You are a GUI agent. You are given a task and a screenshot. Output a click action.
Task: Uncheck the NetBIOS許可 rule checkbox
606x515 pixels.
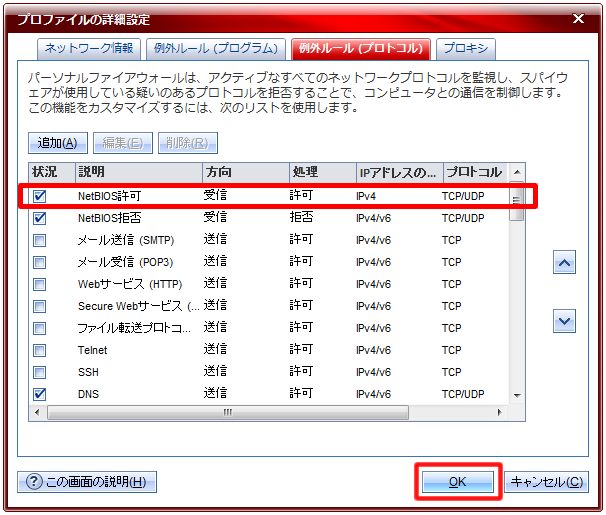pyautogui.click(x=40, y=196)
